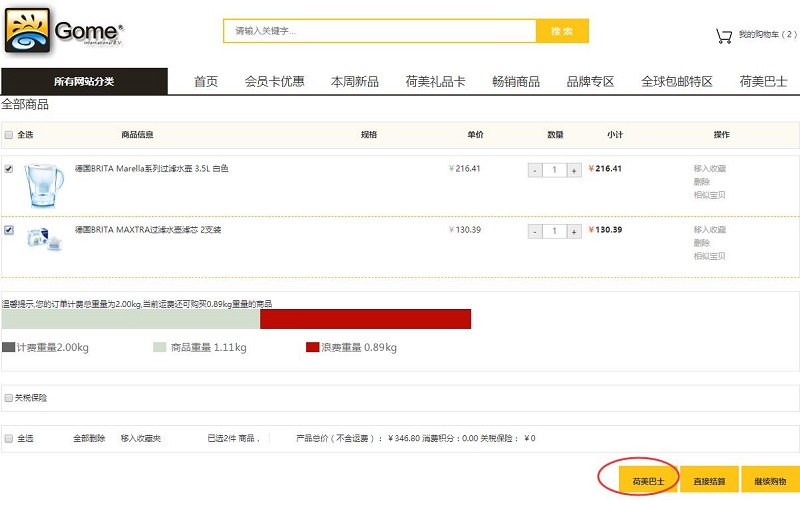Click the light green 商品重量 legend swatch
The image size is (800, 505).
pos(160,347)
